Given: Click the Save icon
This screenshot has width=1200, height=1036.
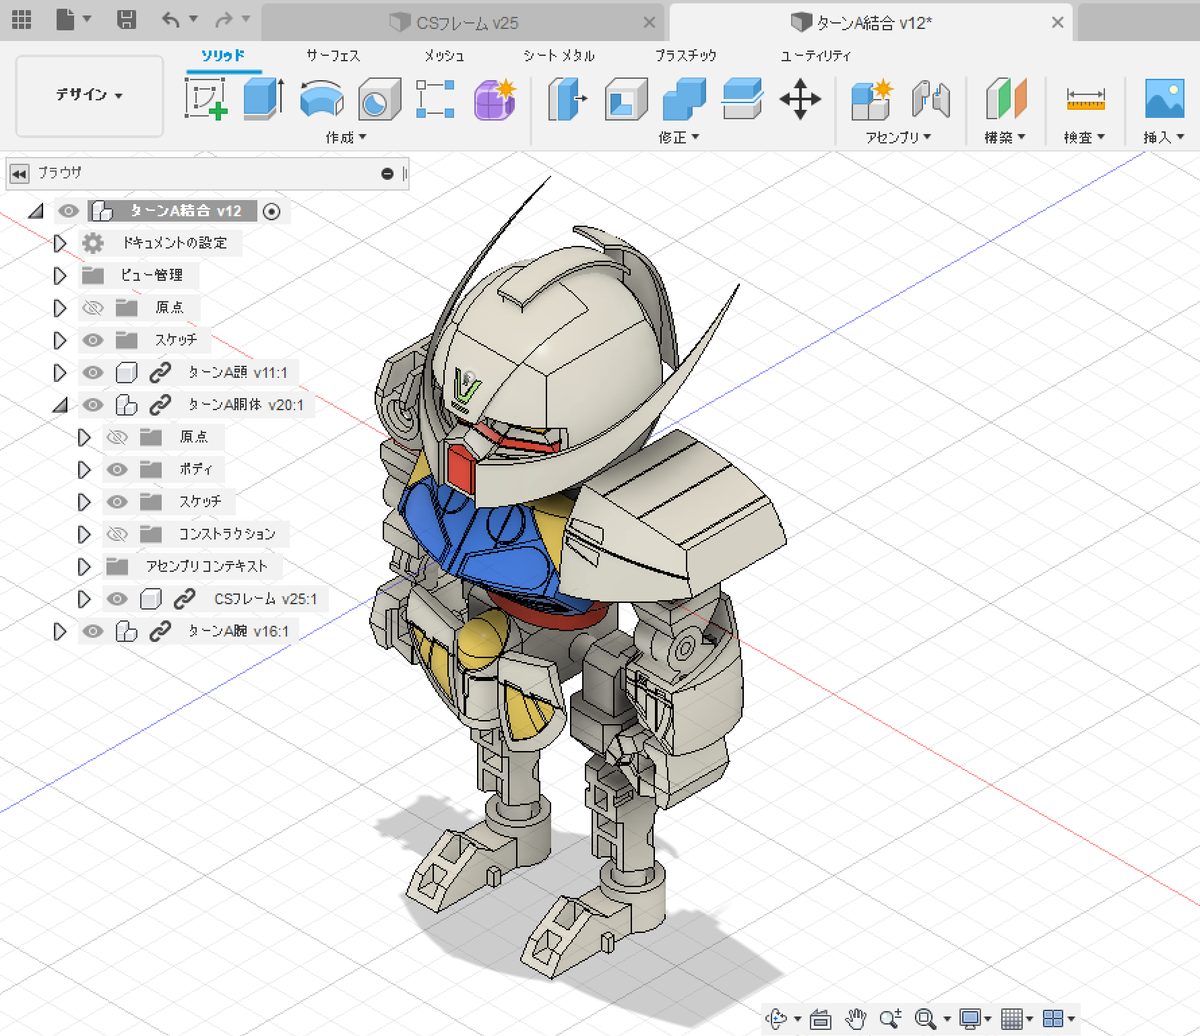Looking at the screenshot, I should 127,19.
